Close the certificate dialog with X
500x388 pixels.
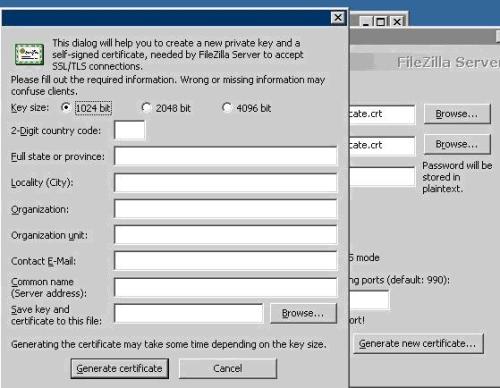[x=338, y=17]
